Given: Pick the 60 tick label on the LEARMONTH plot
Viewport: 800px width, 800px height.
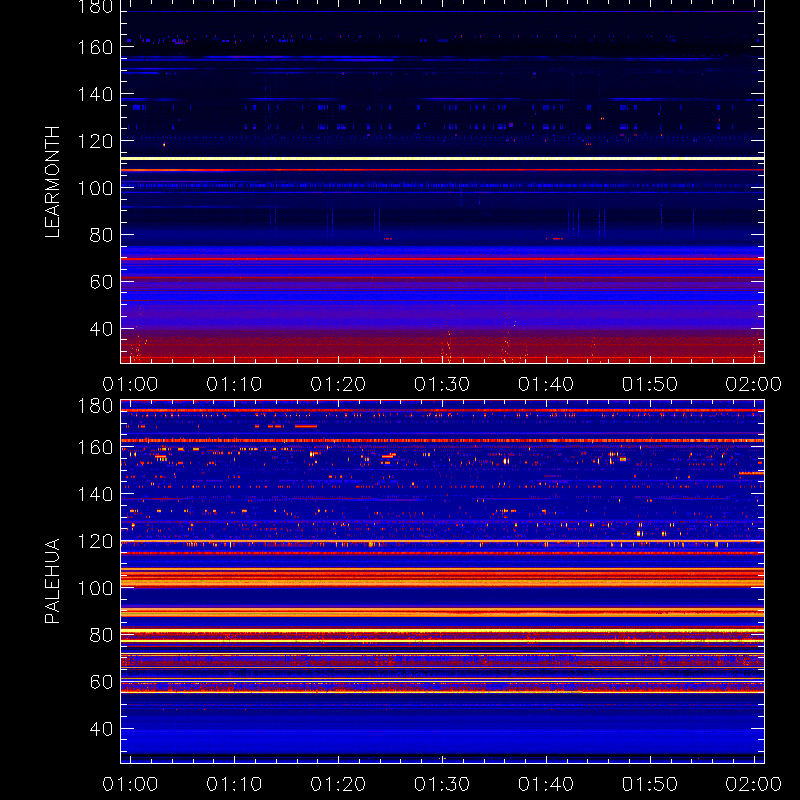Looking at the screenshot, I should (101, 282).
